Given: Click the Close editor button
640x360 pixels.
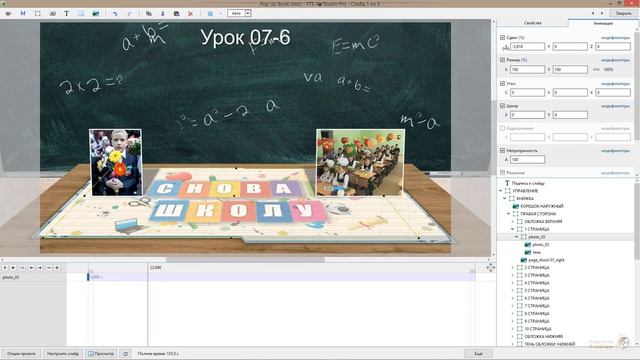Looking at the screenshot, I should coord(623,13).
